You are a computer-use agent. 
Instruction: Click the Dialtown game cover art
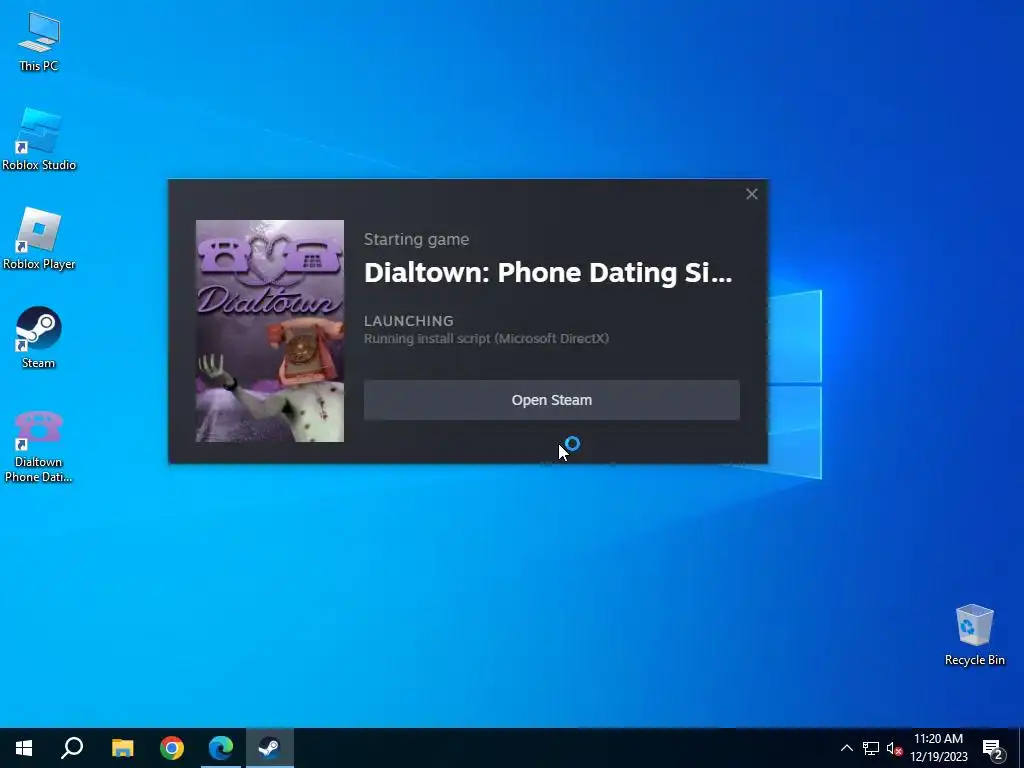tap(270, 330)
